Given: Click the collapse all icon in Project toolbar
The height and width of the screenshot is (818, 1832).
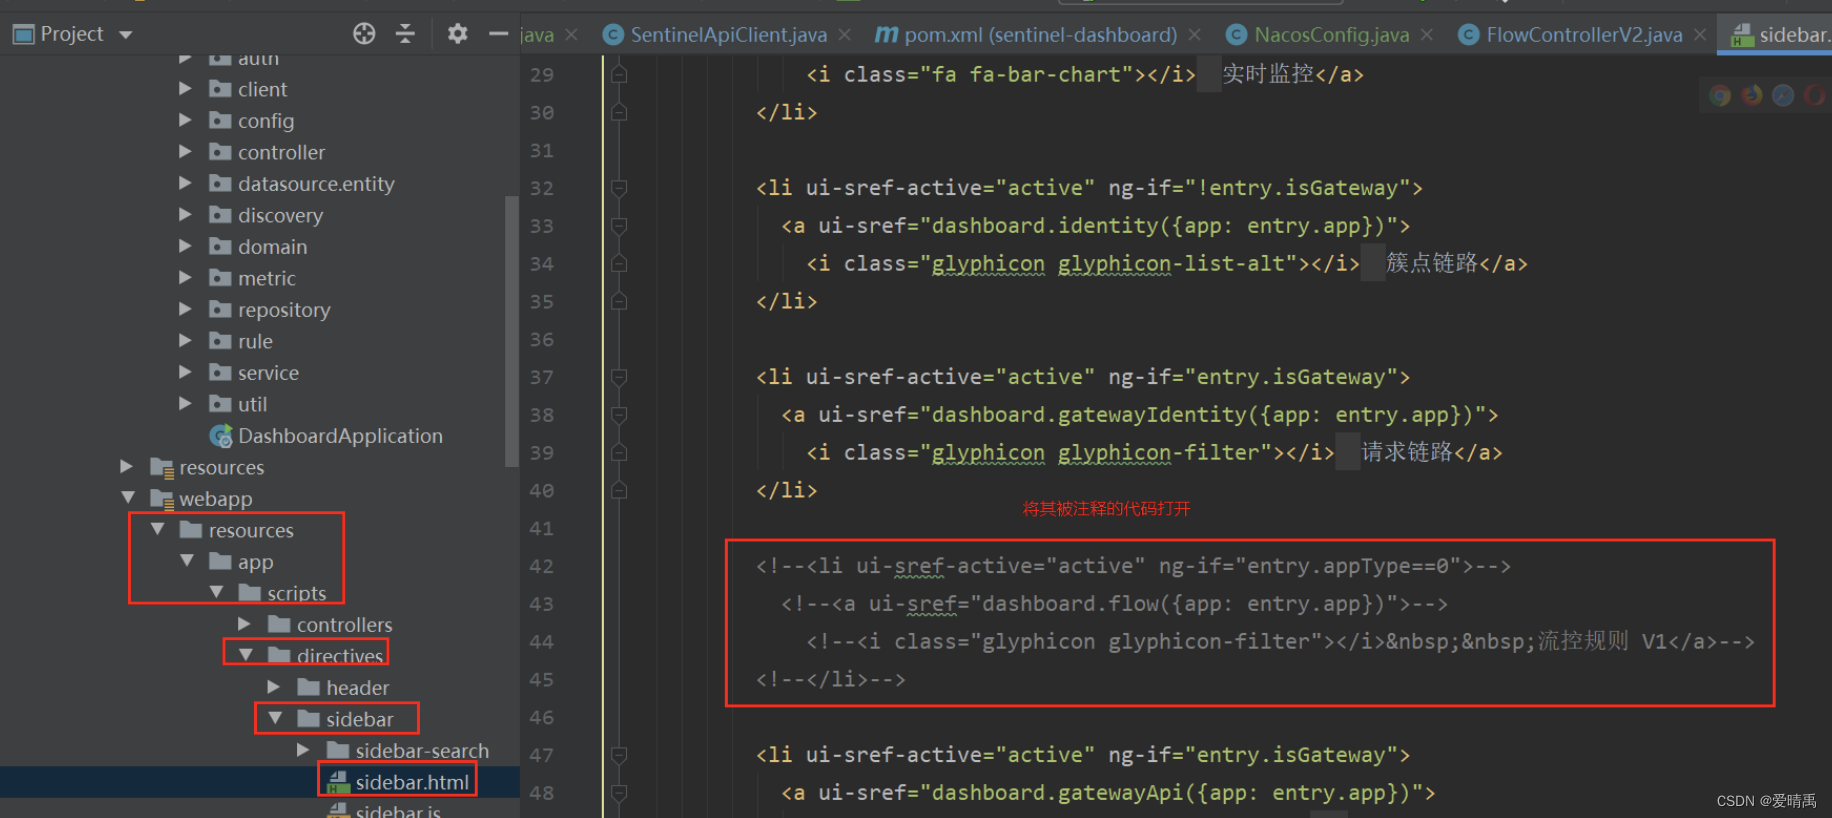Looking at the screenshot, I should point(405,34).
